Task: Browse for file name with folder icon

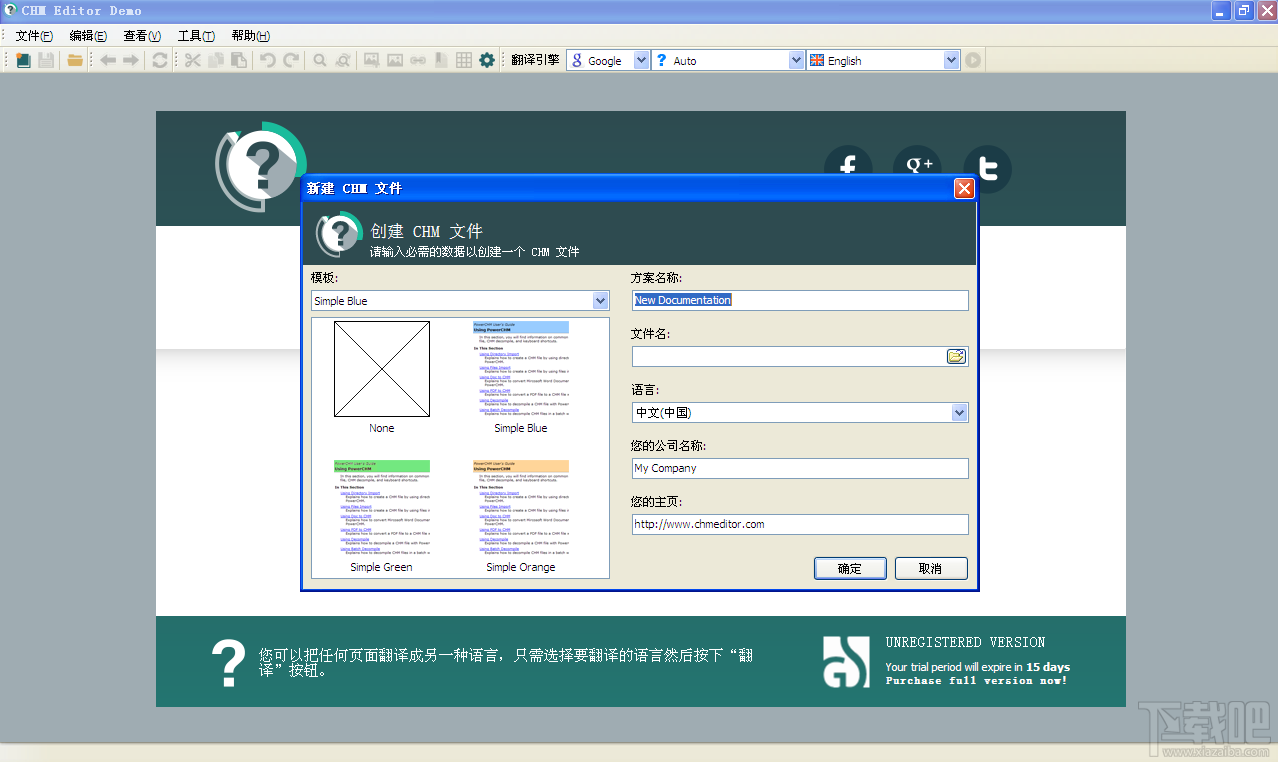Action: click(956, 356)
